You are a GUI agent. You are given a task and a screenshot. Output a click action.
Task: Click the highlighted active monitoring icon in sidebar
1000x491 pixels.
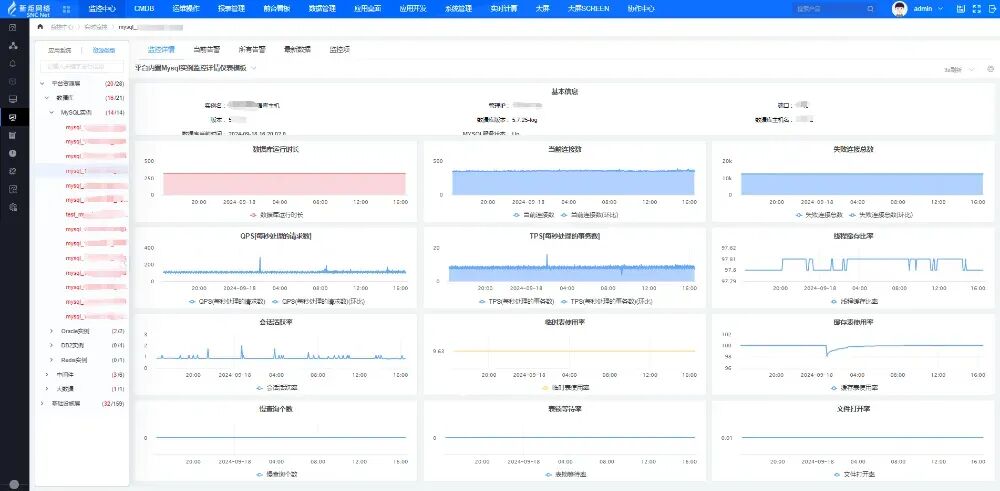tap(13, 117)
